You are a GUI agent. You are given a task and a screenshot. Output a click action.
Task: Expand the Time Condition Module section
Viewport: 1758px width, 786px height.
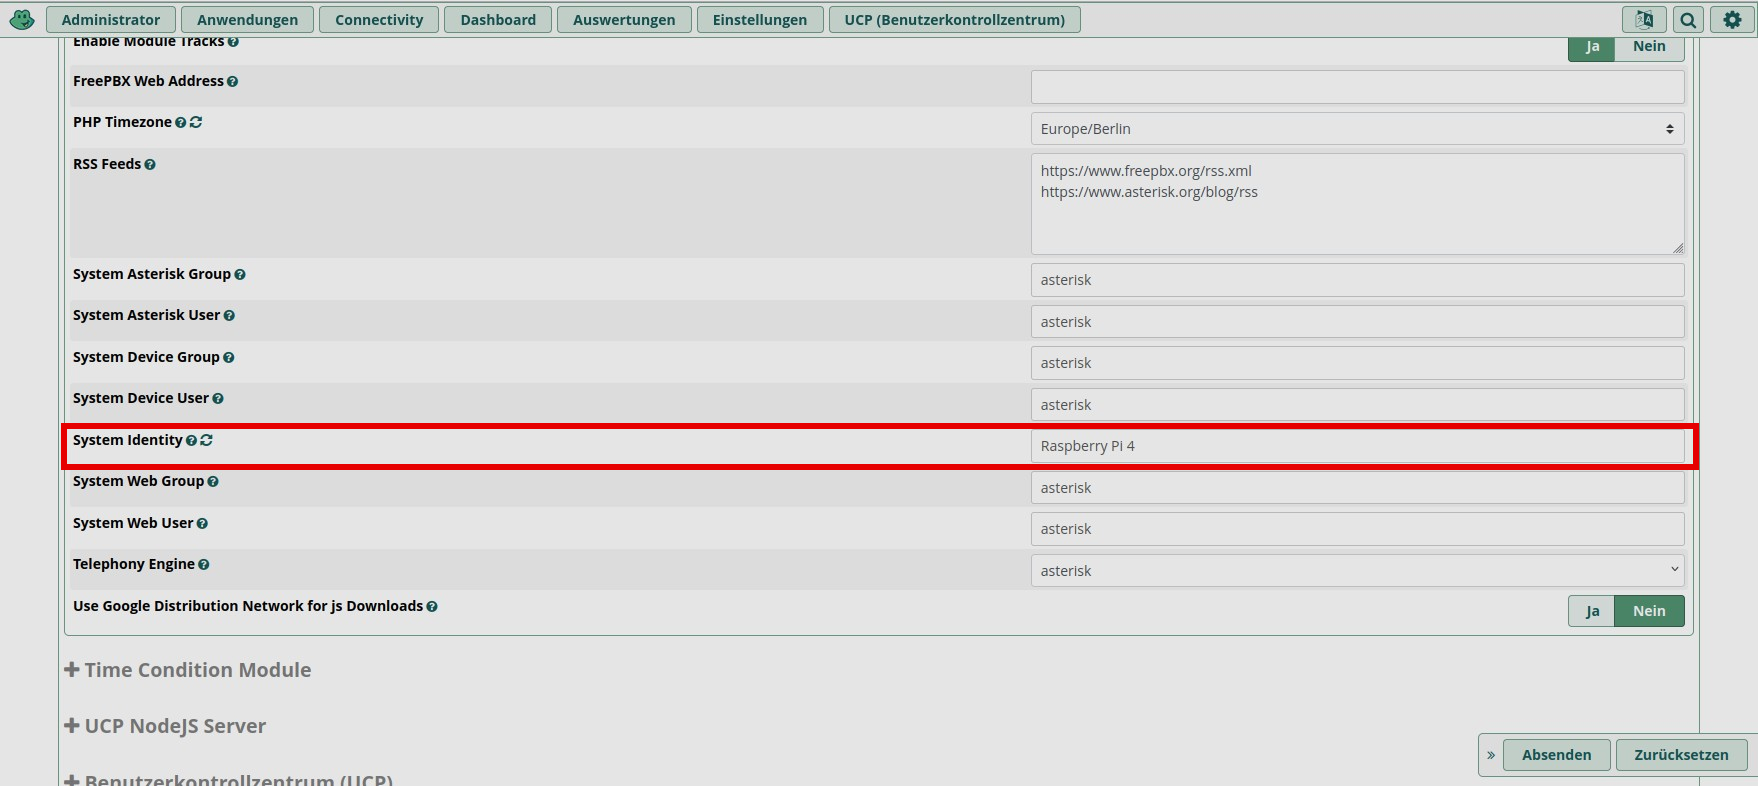pos(188,670)
